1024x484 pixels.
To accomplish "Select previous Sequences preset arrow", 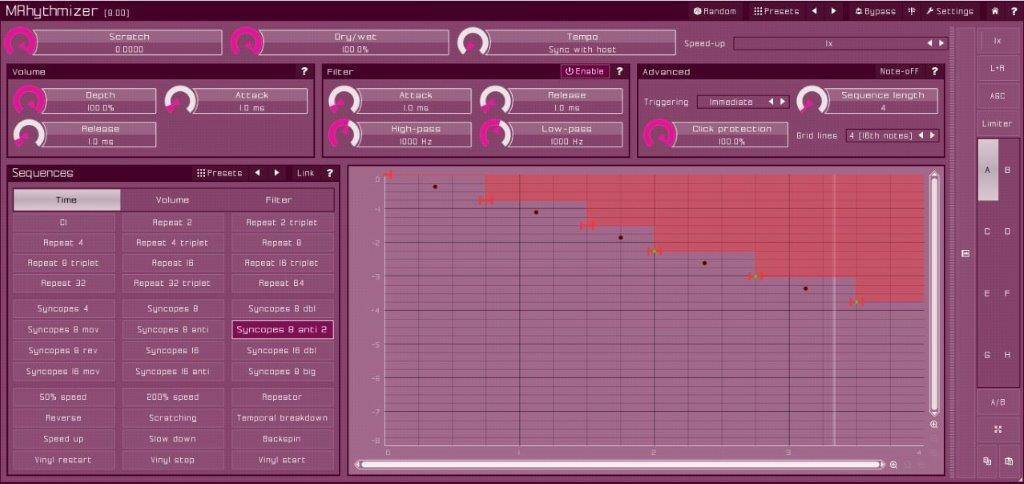I will 257,173.
